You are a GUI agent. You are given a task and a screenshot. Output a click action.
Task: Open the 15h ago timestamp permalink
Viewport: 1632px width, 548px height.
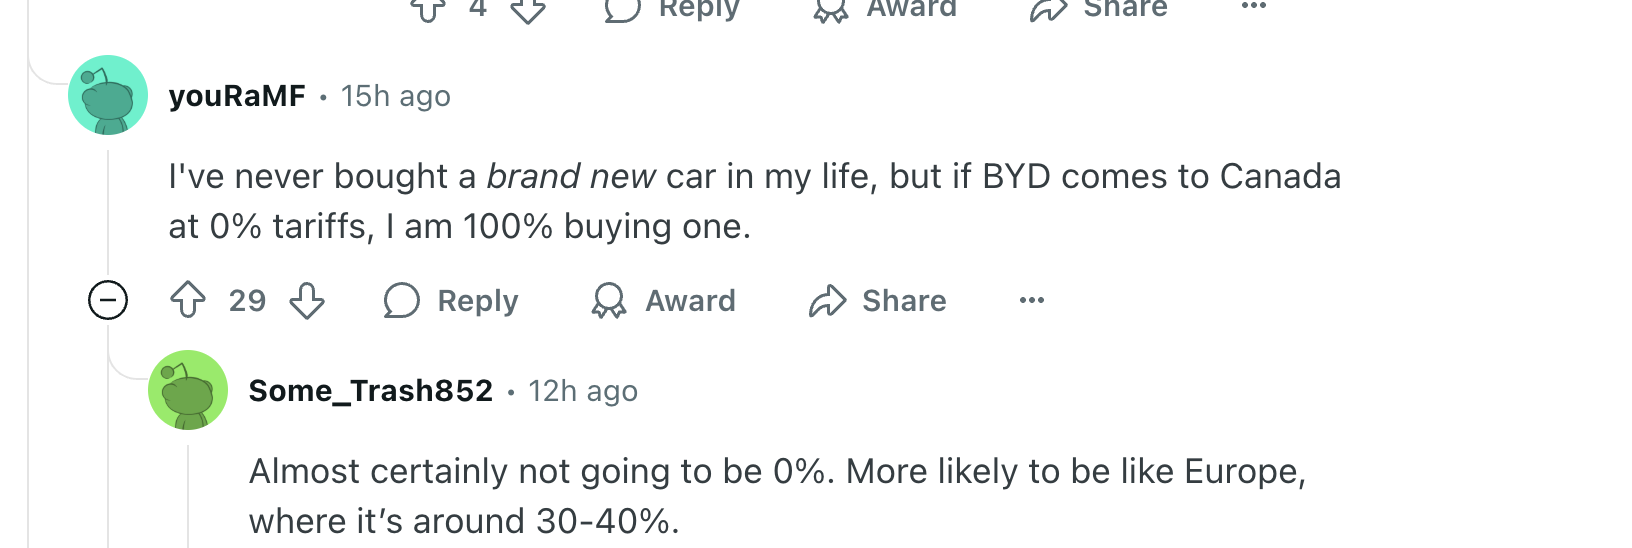(396, 96)
